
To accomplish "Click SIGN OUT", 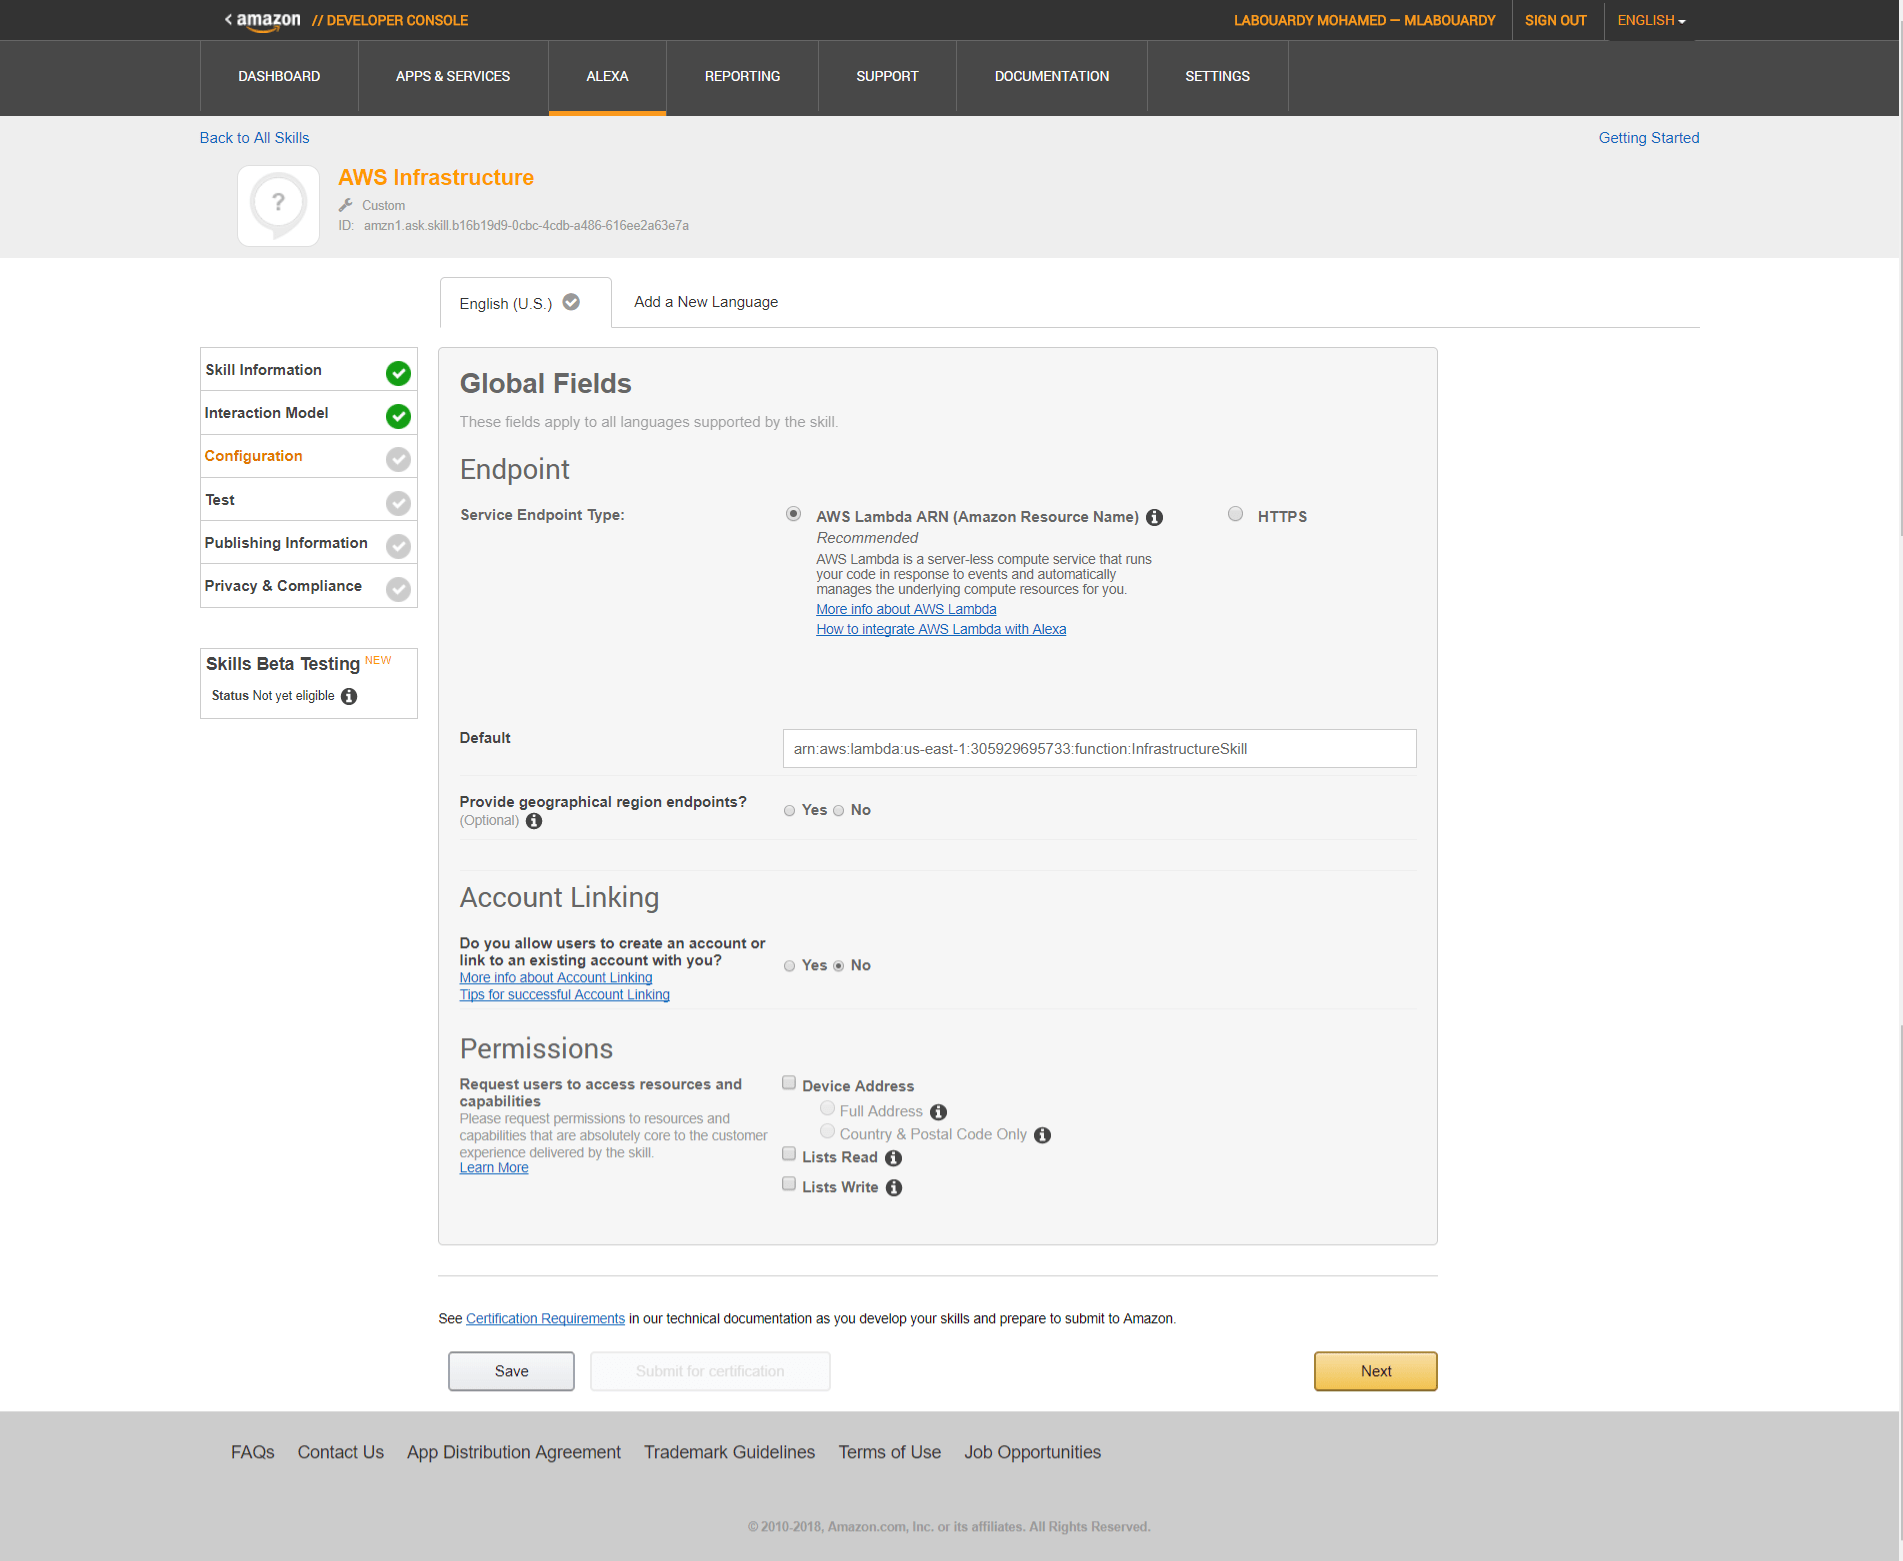I will click(1556, 20).
